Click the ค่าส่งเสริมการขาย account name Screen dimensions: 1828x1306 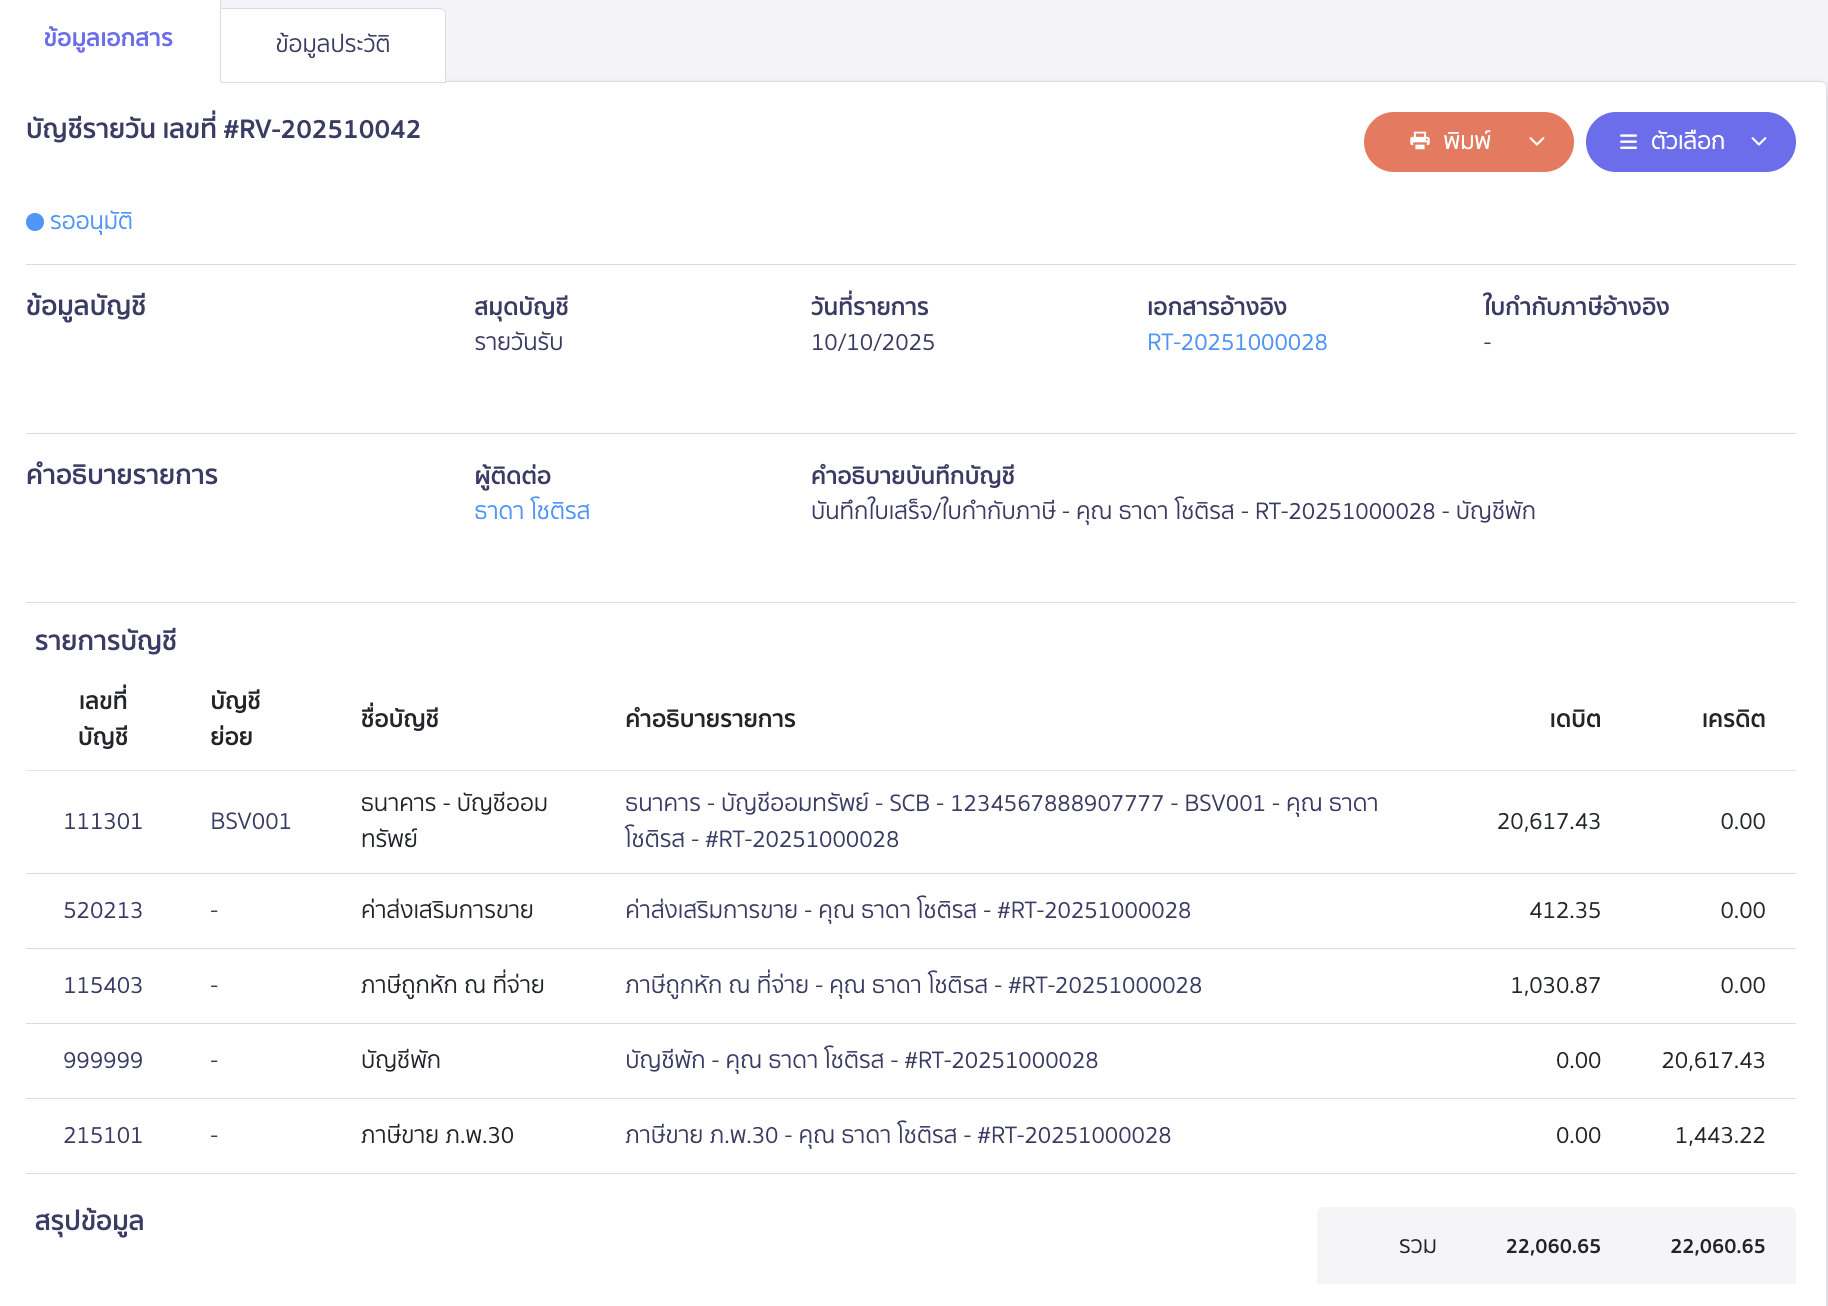click(x=446, y=910)
